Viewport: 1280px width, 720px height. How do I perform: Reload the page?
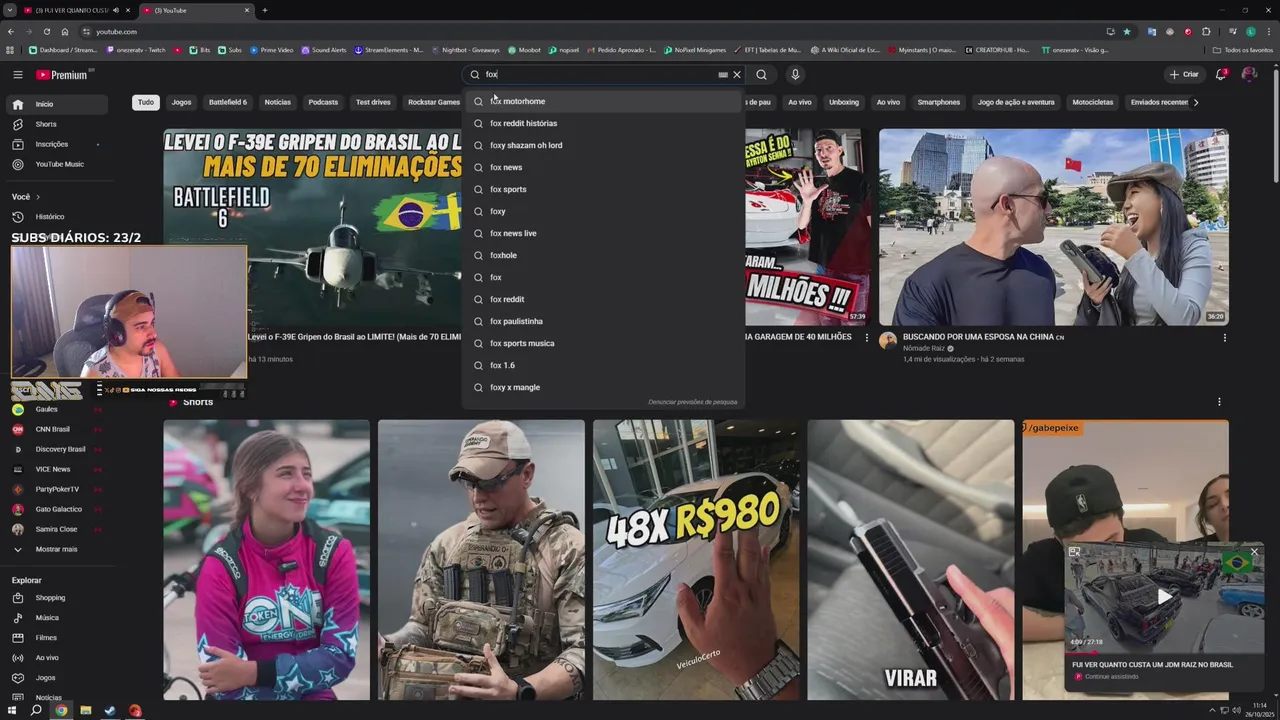(46, 31)
